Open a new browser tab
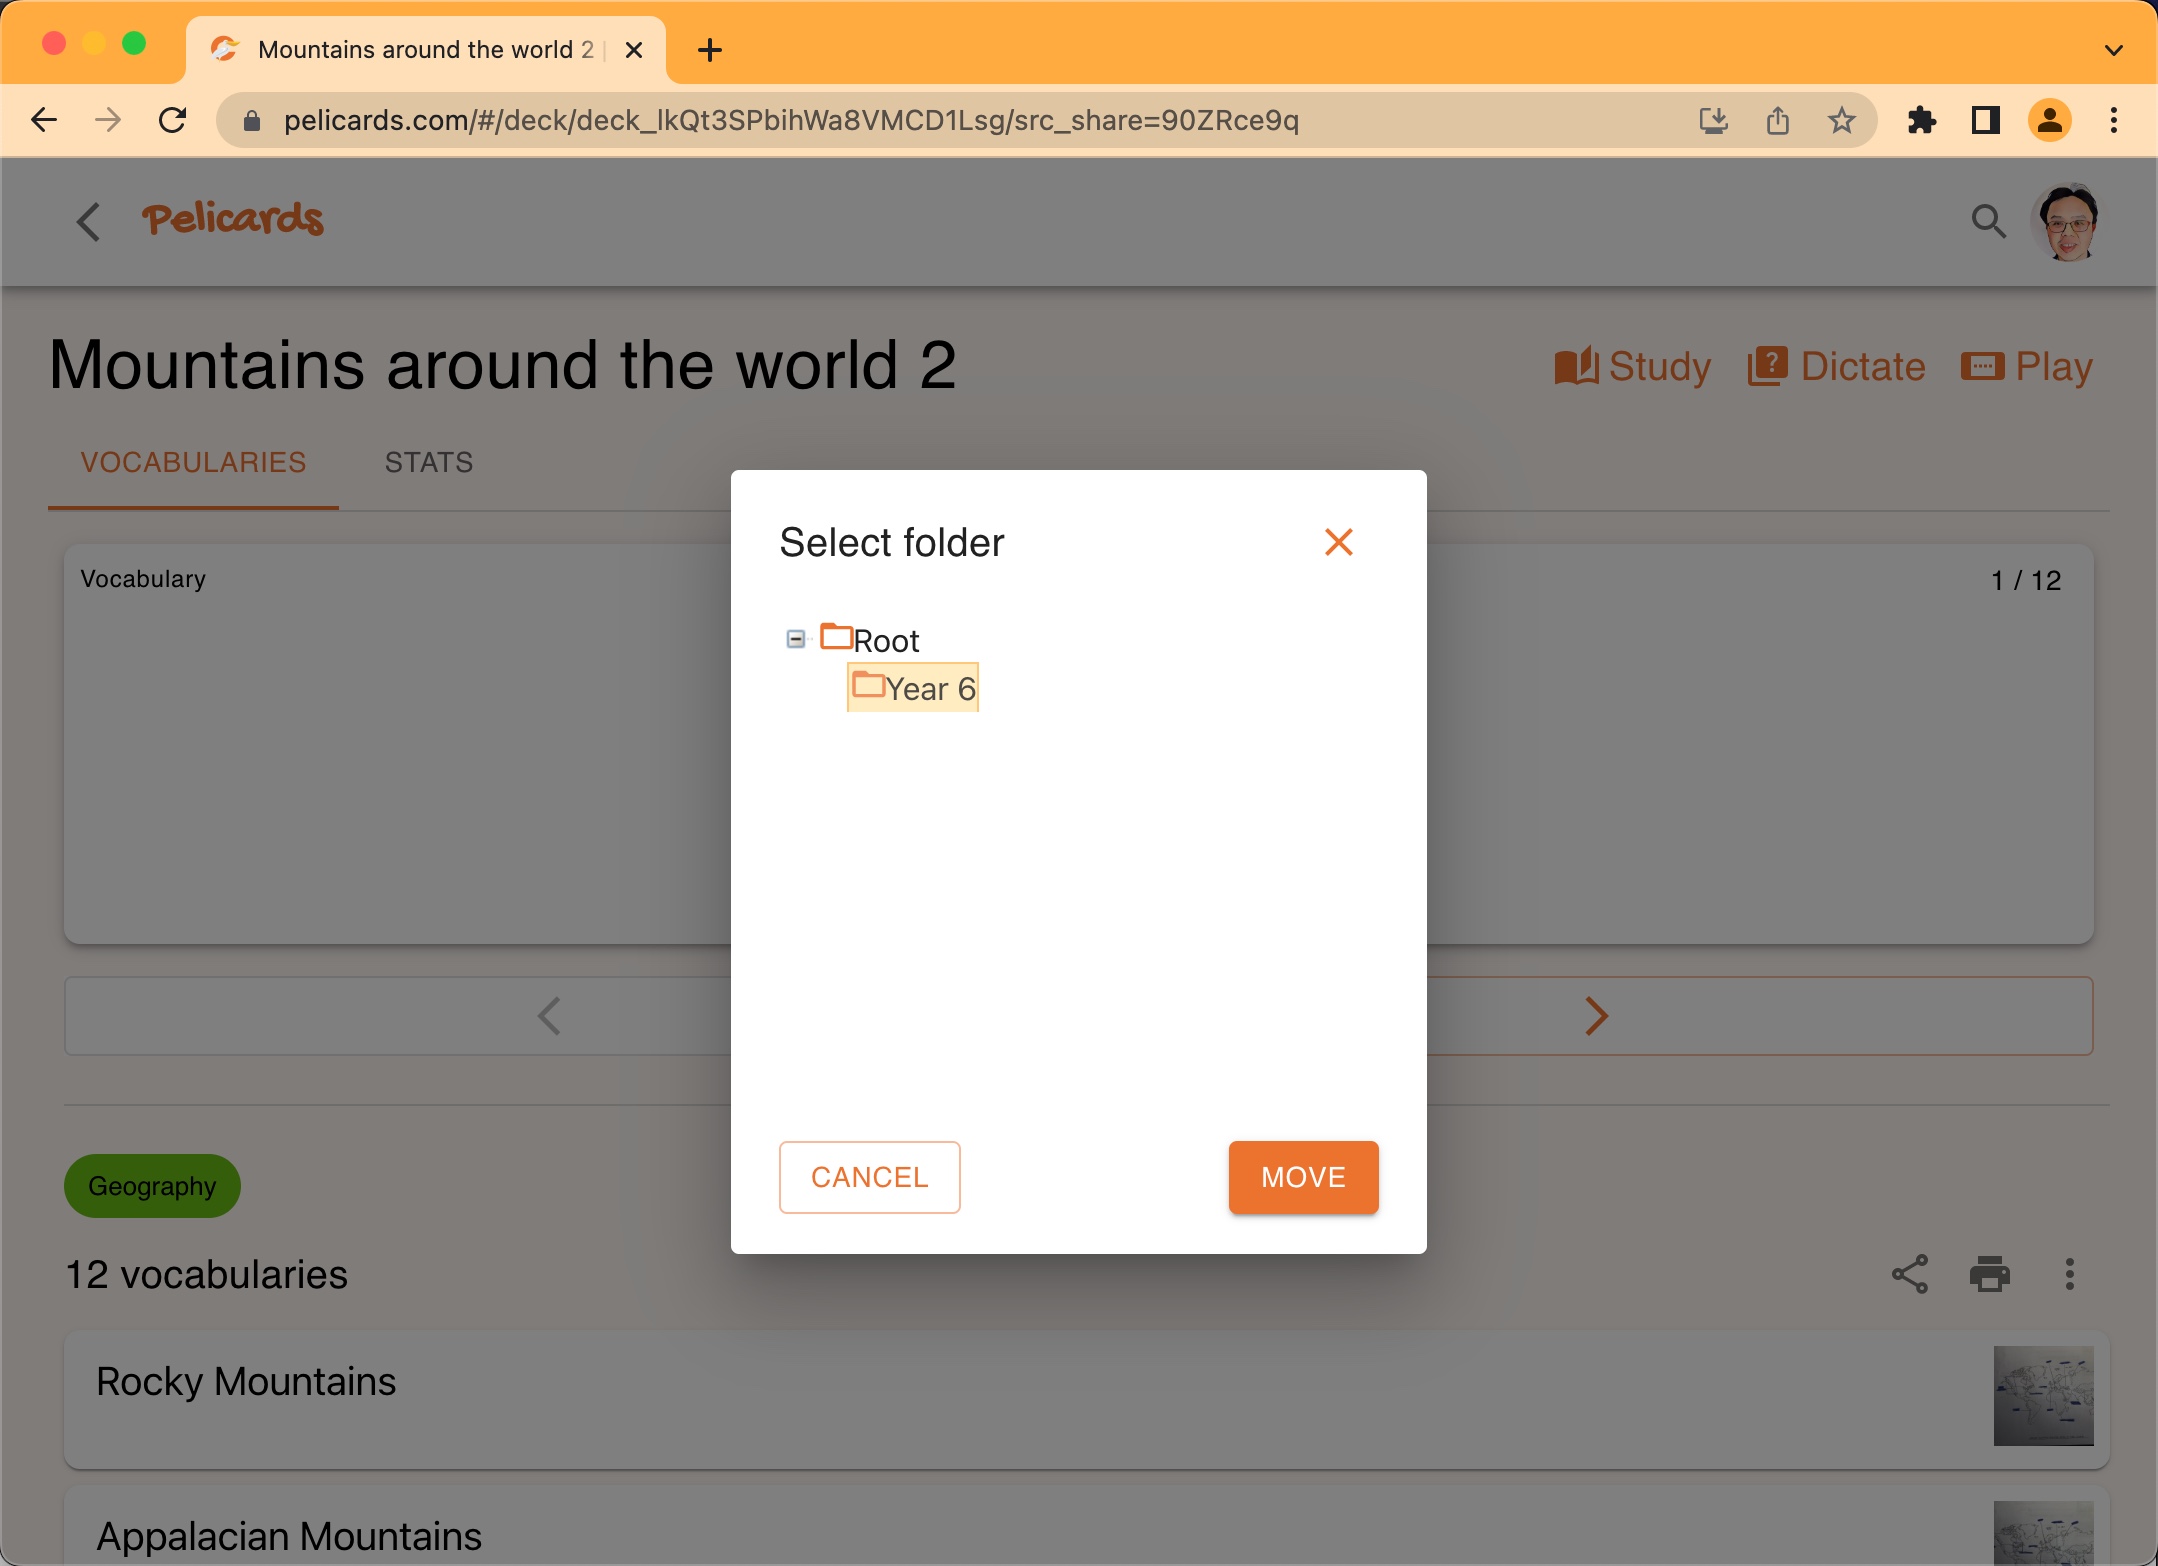Viewport: 2158px width, 1566px height. (710, 50)
